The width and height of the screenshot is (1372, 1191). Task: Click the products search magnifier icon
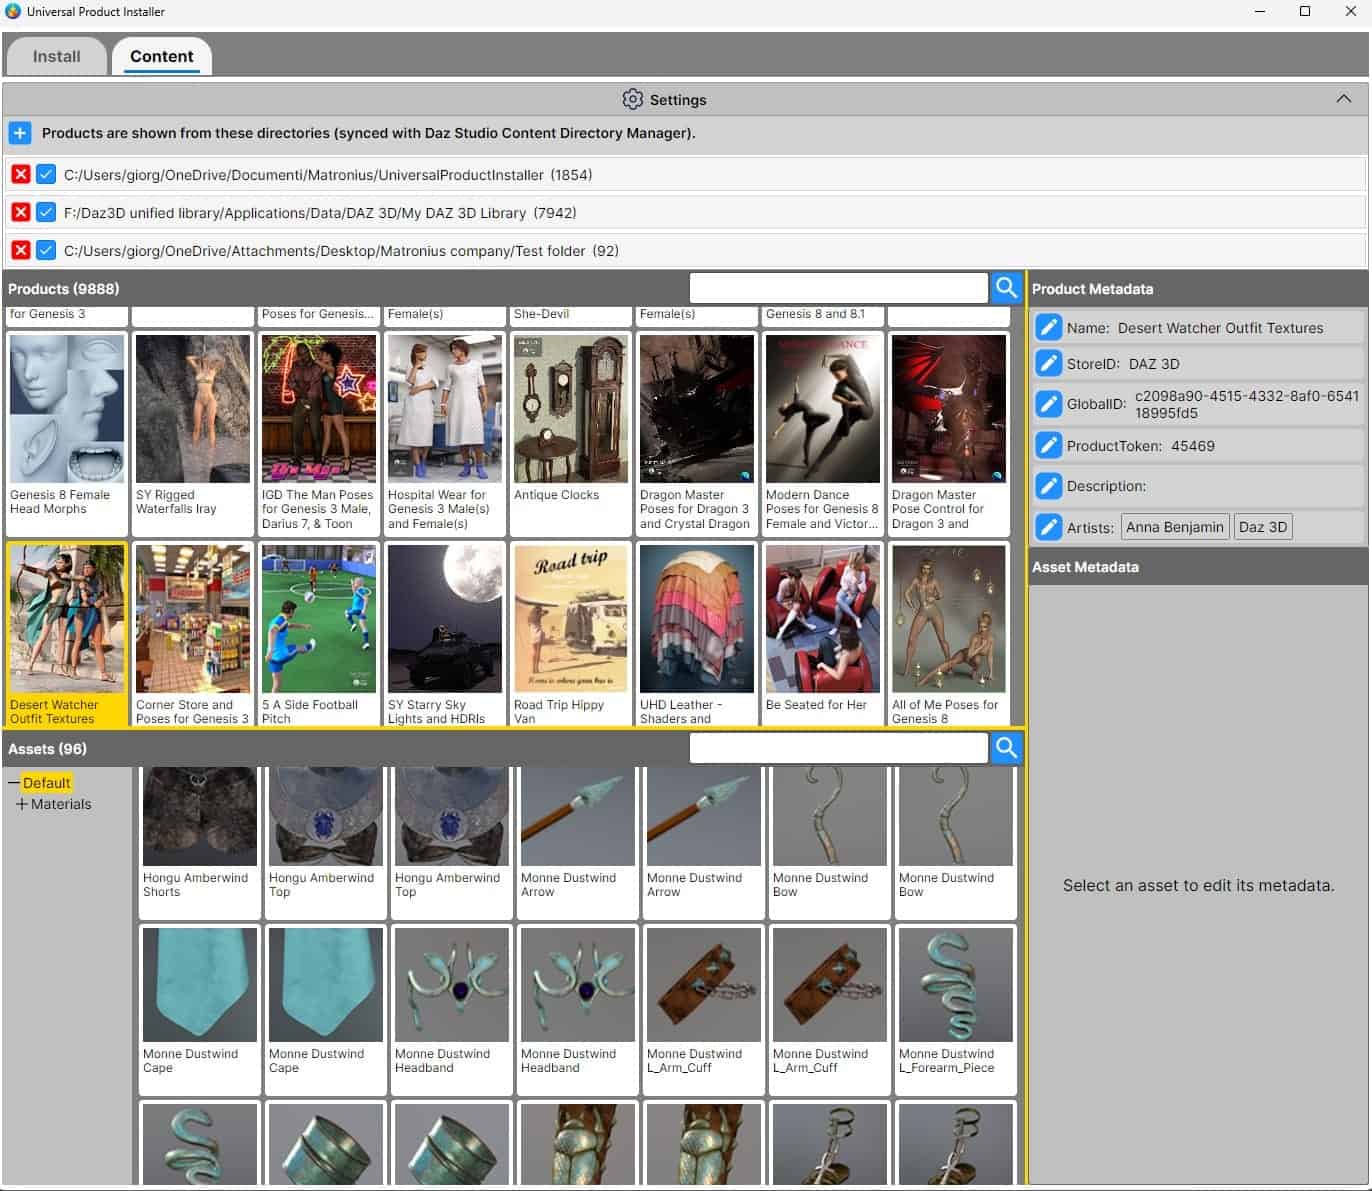pos(1006,288)
